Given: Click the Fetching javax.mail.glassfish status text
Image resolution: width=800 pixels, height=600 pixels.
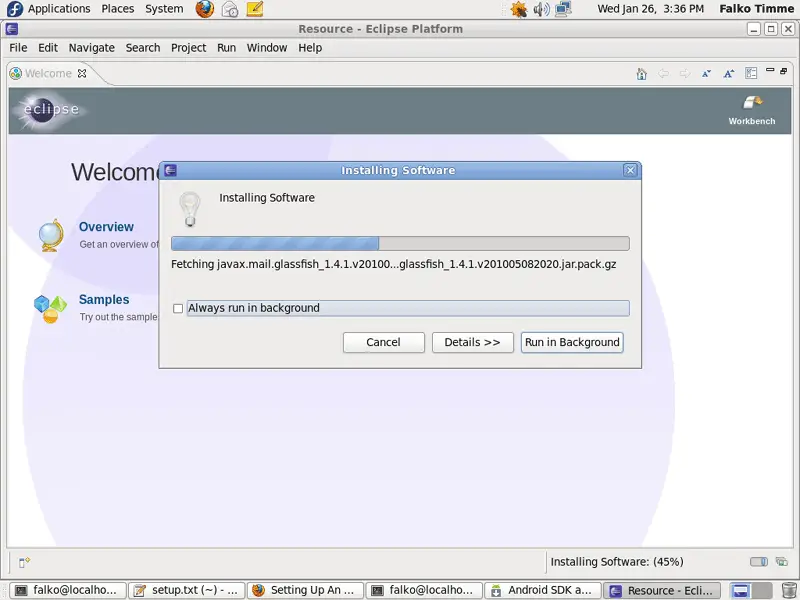Looking at the screenshot, I should [393, 264].
